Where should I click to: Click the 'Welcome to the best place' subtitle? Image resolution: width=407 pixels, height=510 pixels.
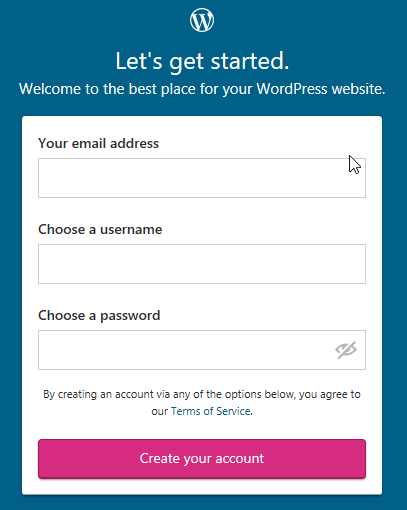[x=202, y=89]
